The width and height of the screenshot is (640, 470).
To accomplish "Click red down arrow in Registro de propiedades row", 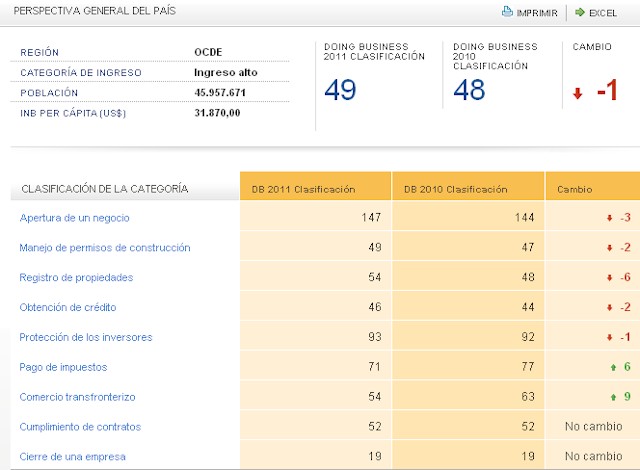I will coord(609,278).
